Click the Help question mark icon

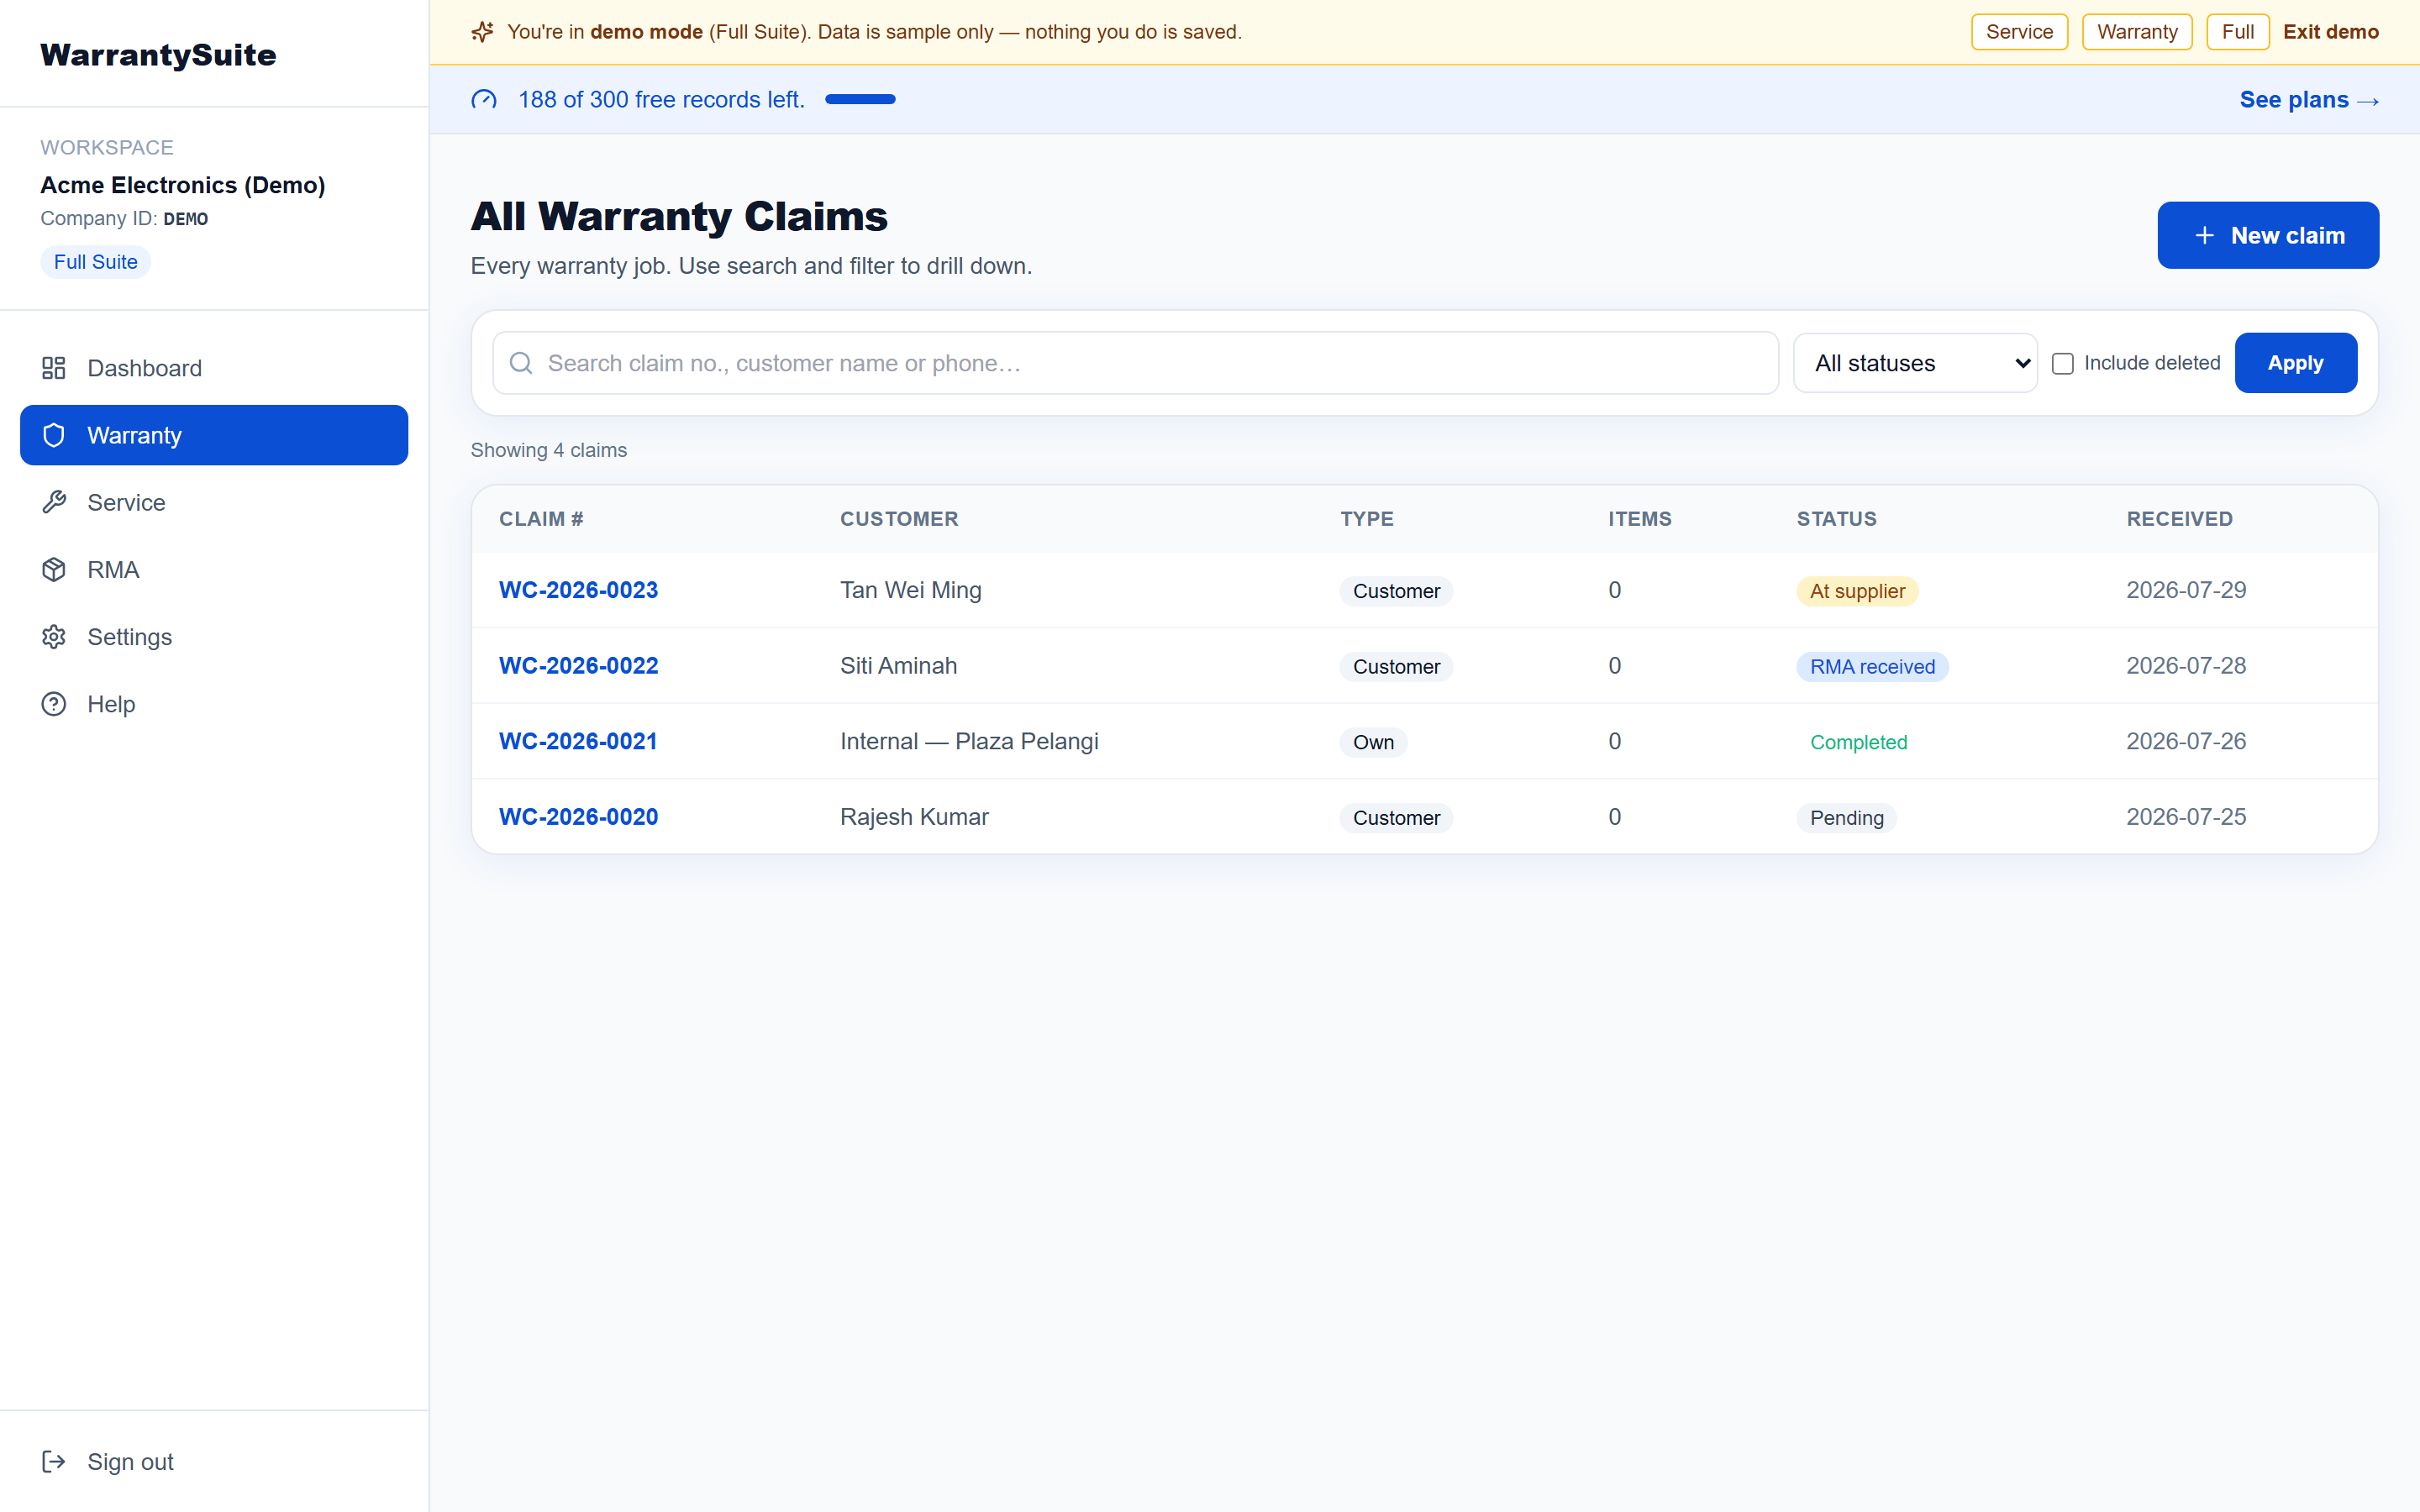54,704
